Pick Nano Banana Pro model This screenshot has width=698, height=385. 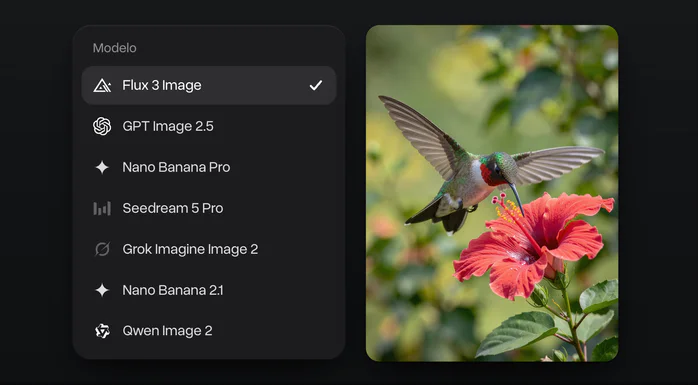209,167
